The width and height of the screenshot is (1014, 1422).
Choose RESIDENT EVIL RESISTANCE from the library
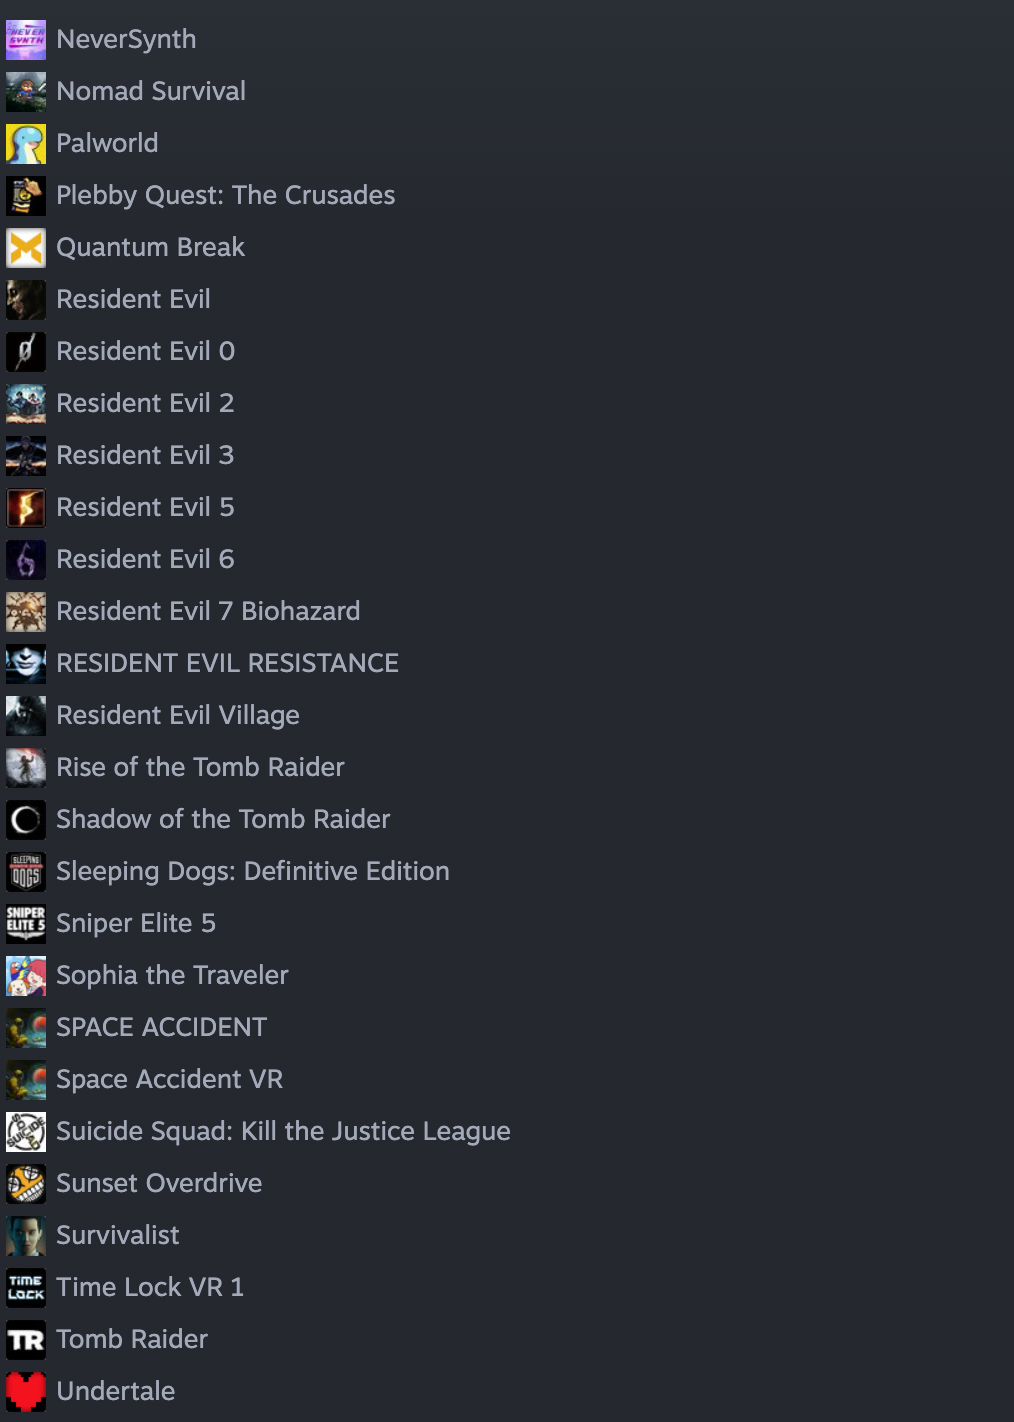pos(228,663)
